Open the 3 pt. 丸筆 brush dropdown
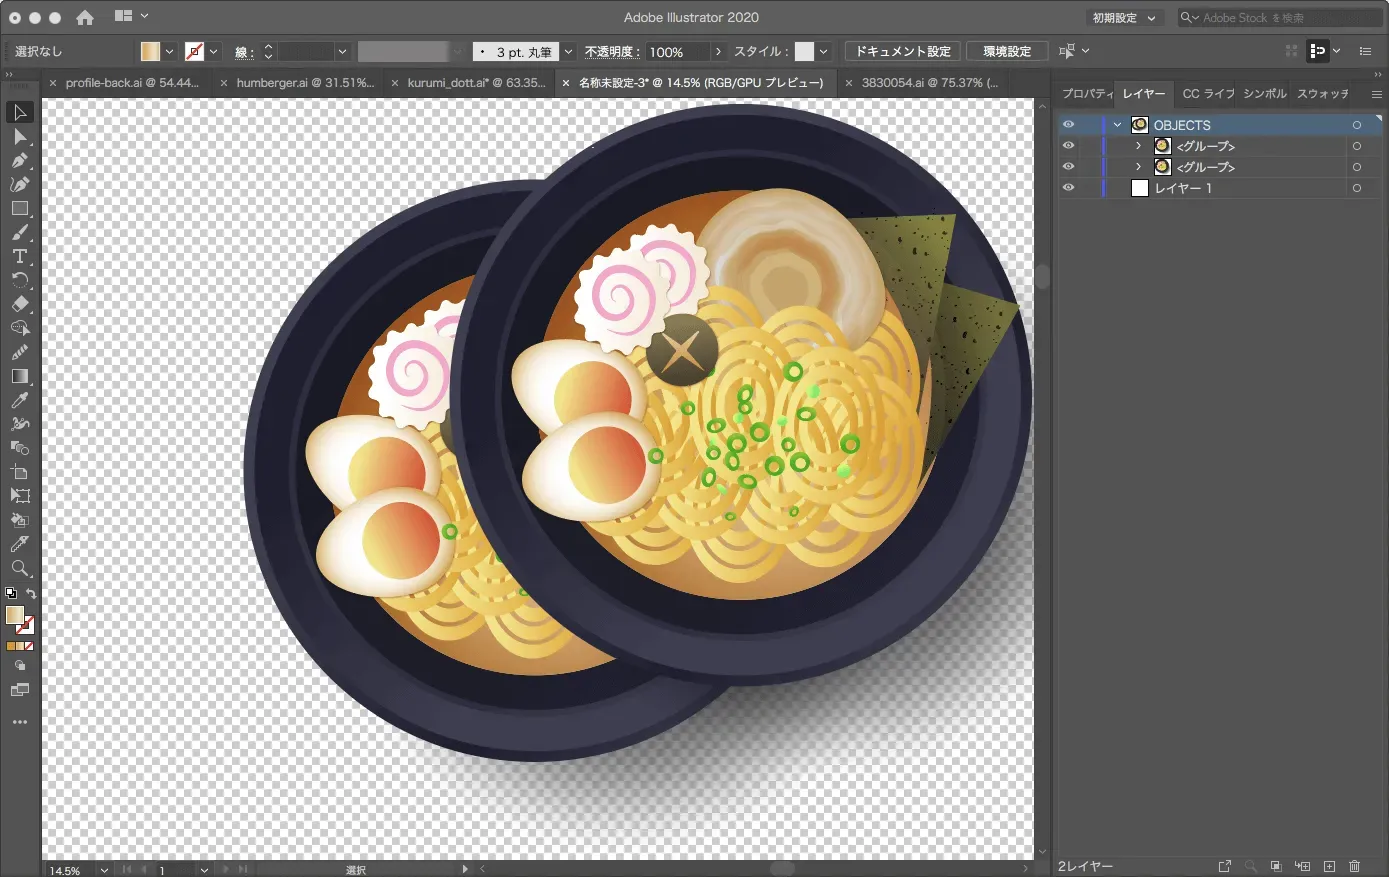Viewport: 1389px width, 877px height. click(x=568, y=51)
